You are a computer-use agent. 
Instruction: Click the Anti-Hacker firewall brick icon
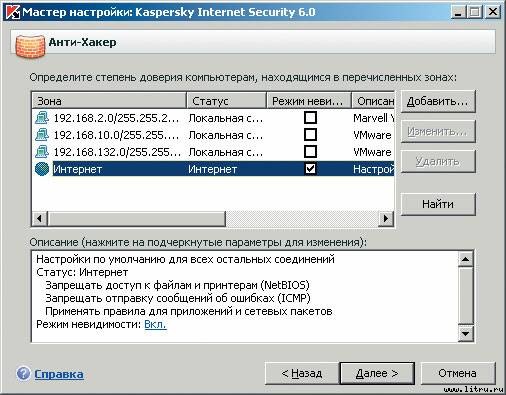(30, 46)
